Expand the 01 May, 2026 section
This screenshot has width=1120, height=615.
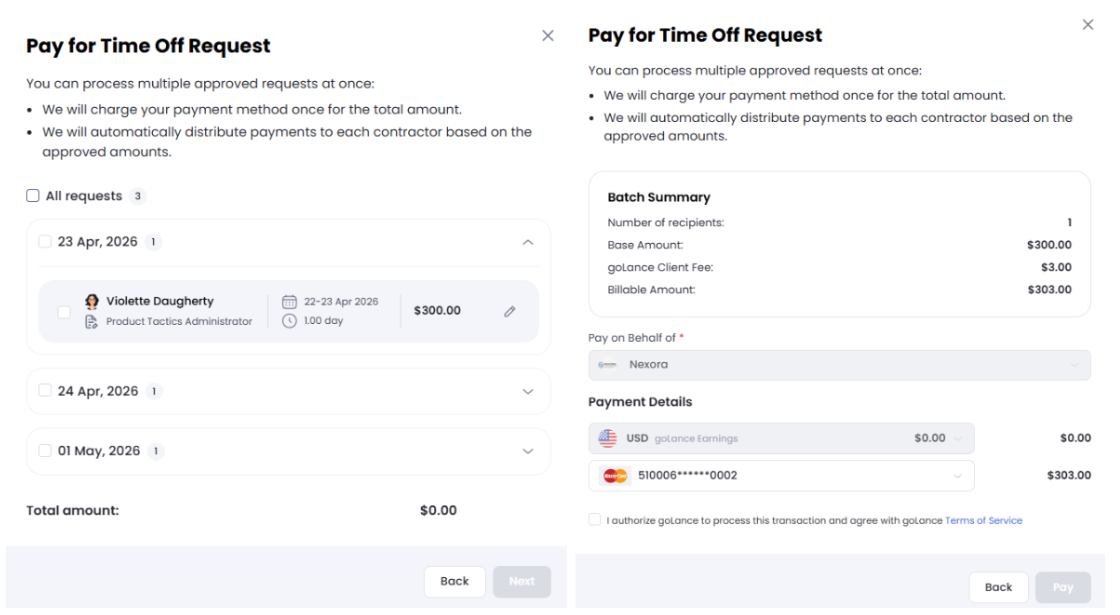529,452
